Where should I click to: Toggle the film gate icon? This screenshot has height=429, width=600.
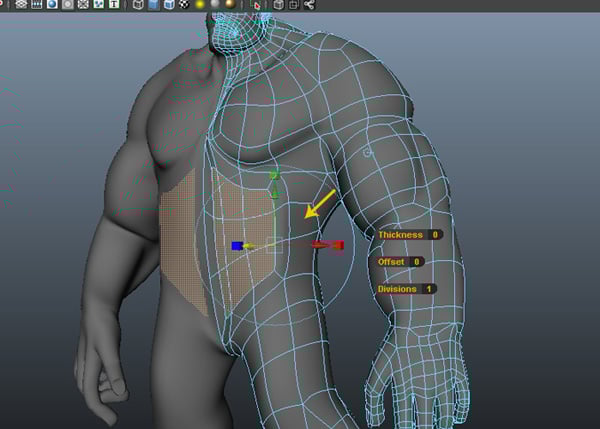tap(37, 5)
